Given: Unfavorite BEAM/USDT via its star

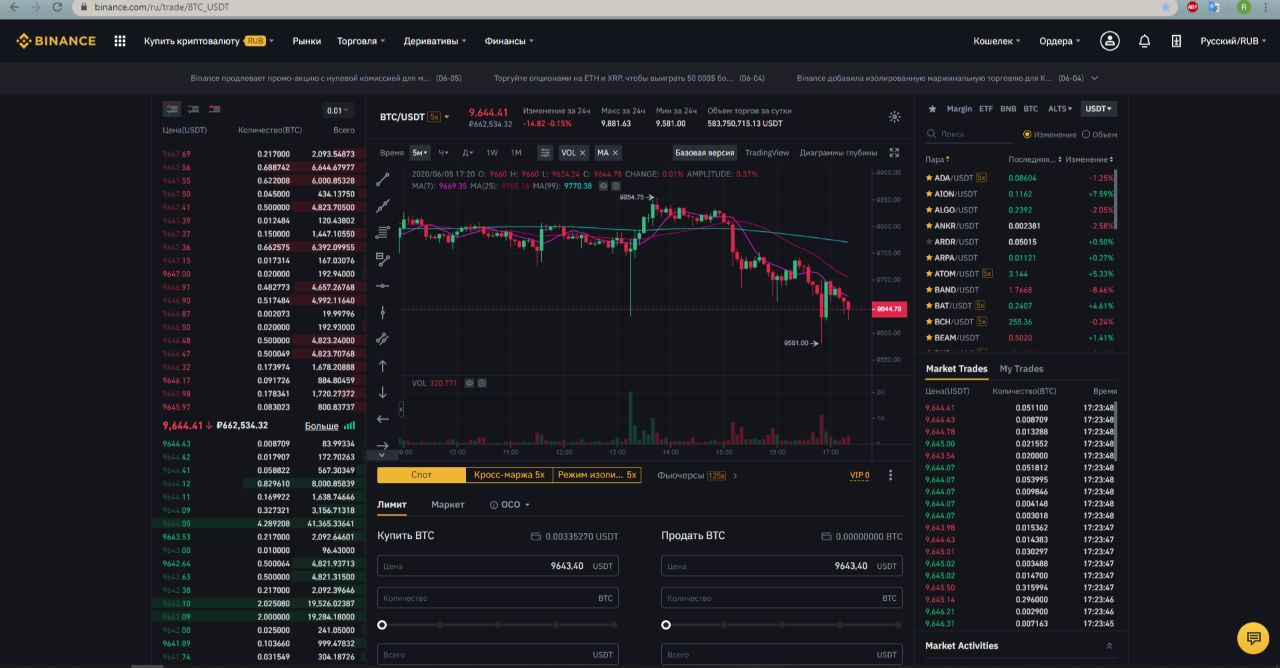Looking at the screenshot, I should (929, 338).
